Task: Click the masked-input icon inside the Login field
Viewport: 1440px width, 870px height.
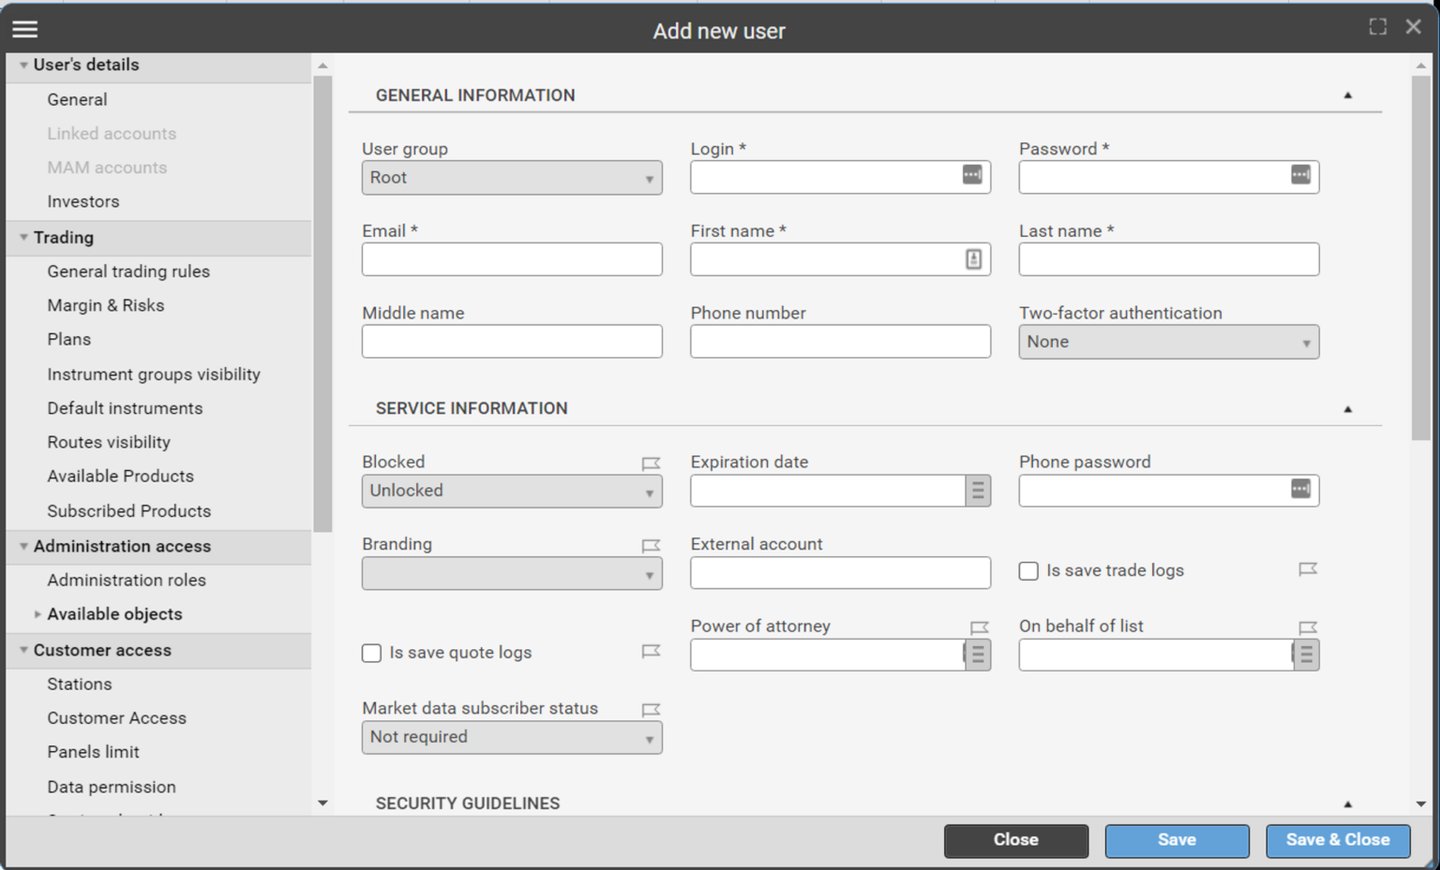Action: pyautogui.click(x=971, y=174)
